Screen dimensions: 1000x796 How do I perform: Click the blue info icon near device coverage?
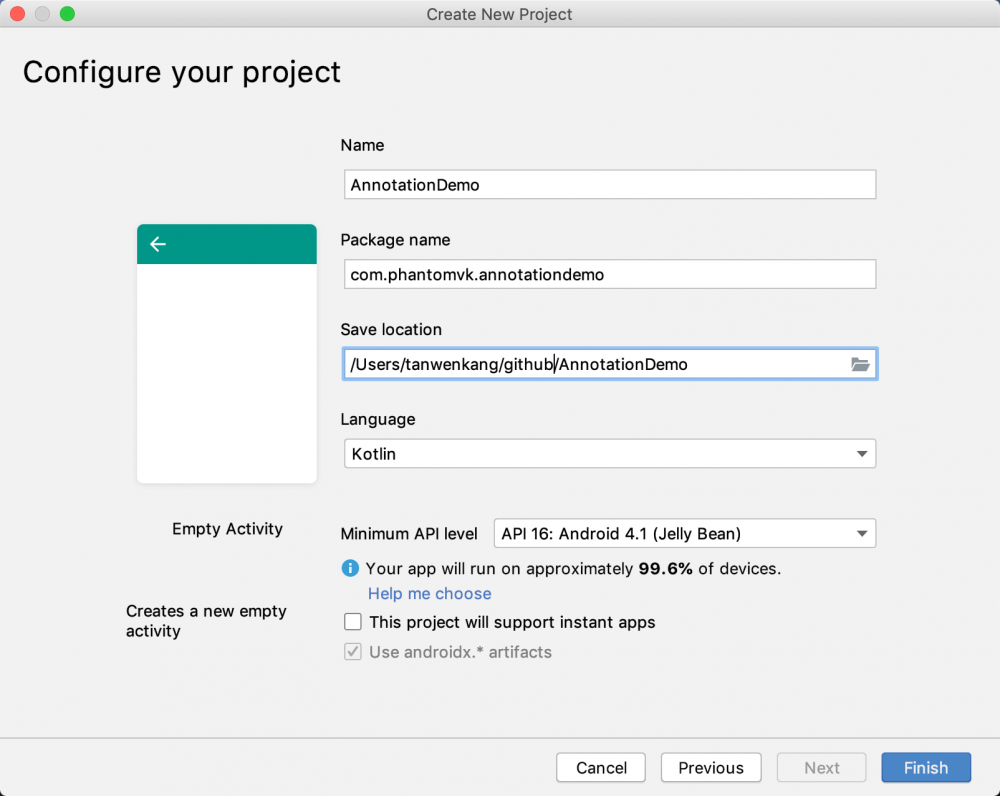tap(350, 568)
